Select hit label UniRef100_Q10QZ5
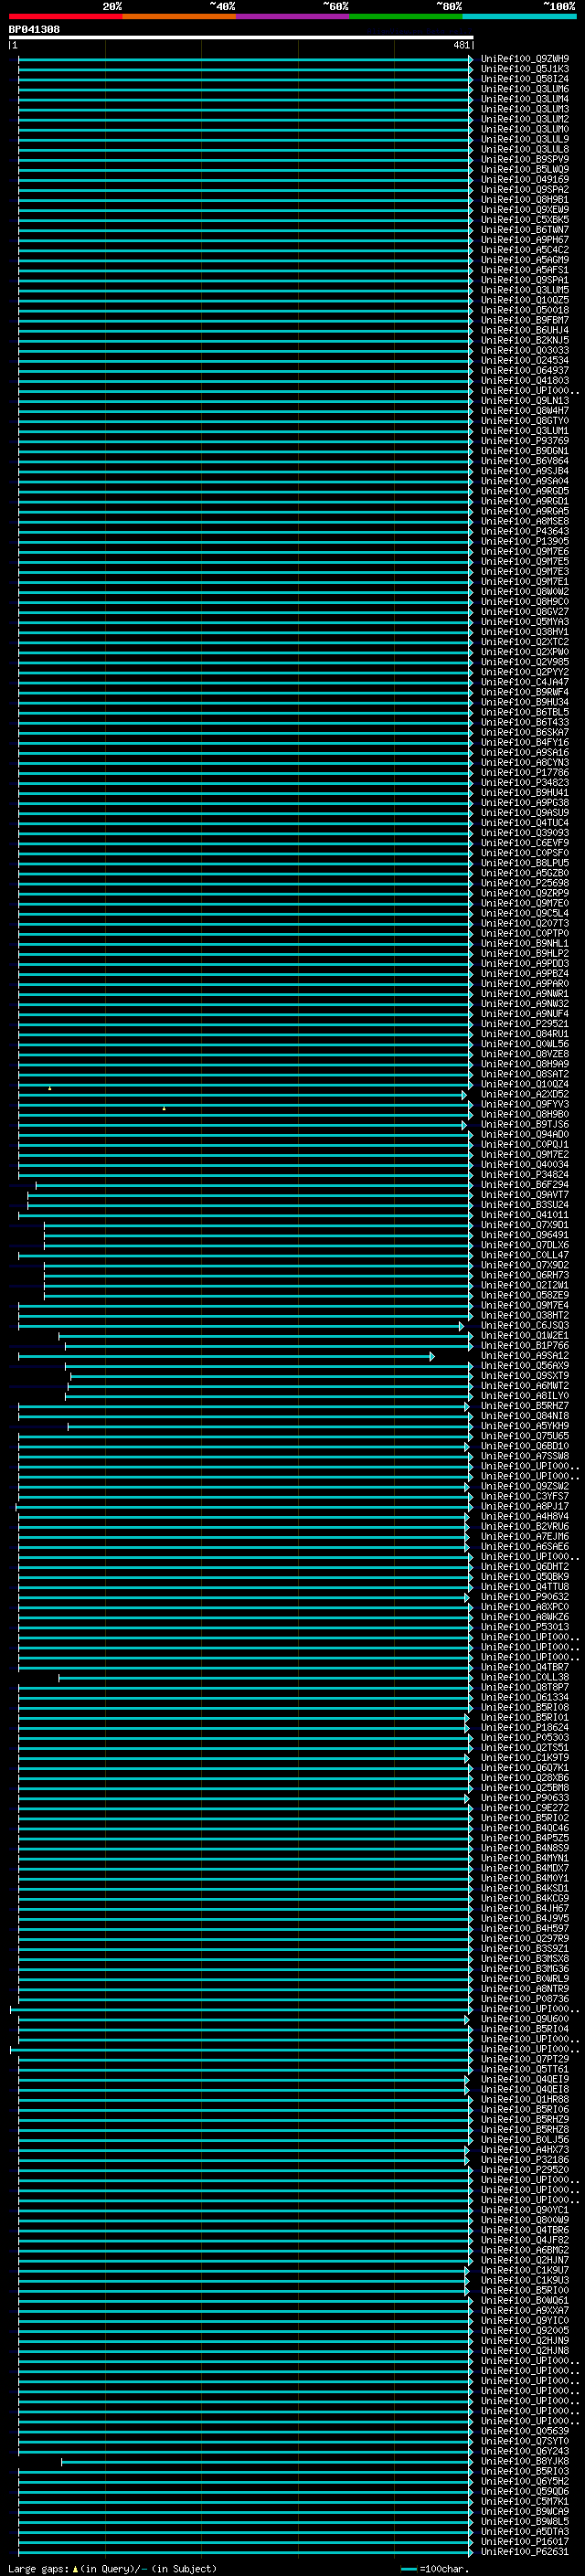585x2576 pixels. (x=525, y=300)
